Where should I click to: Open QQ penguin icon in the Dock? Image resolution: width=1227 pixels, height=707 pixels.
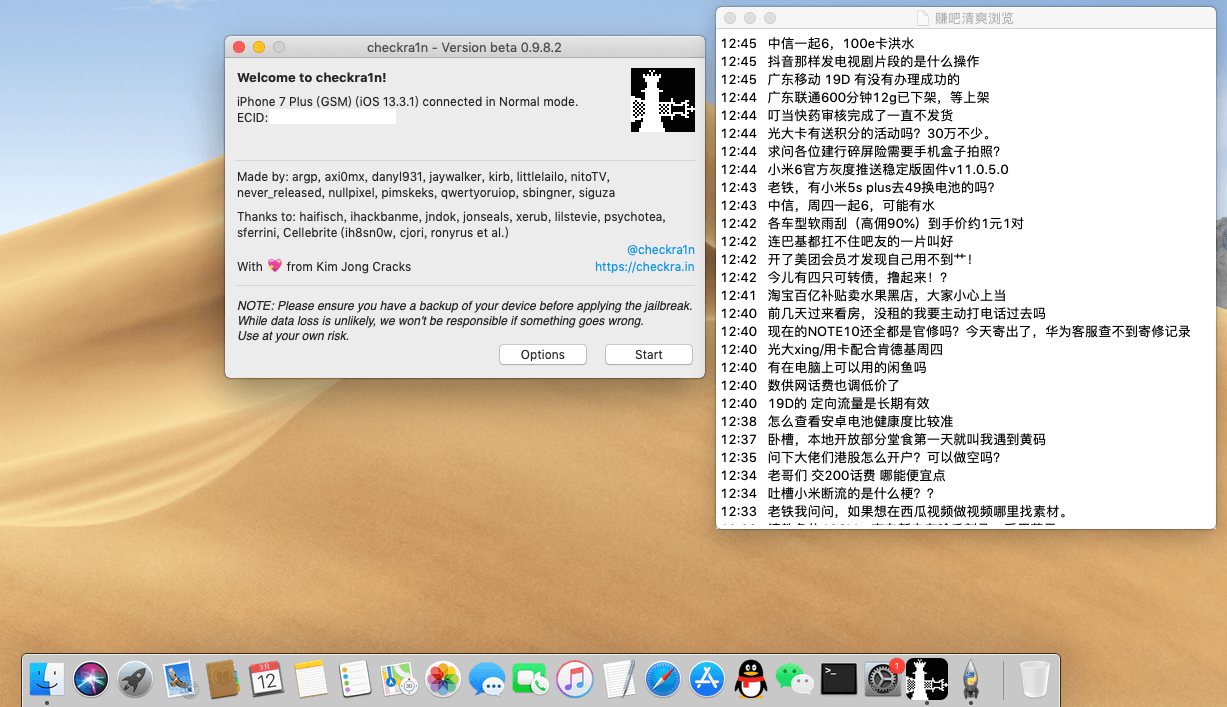click(751, 679)
